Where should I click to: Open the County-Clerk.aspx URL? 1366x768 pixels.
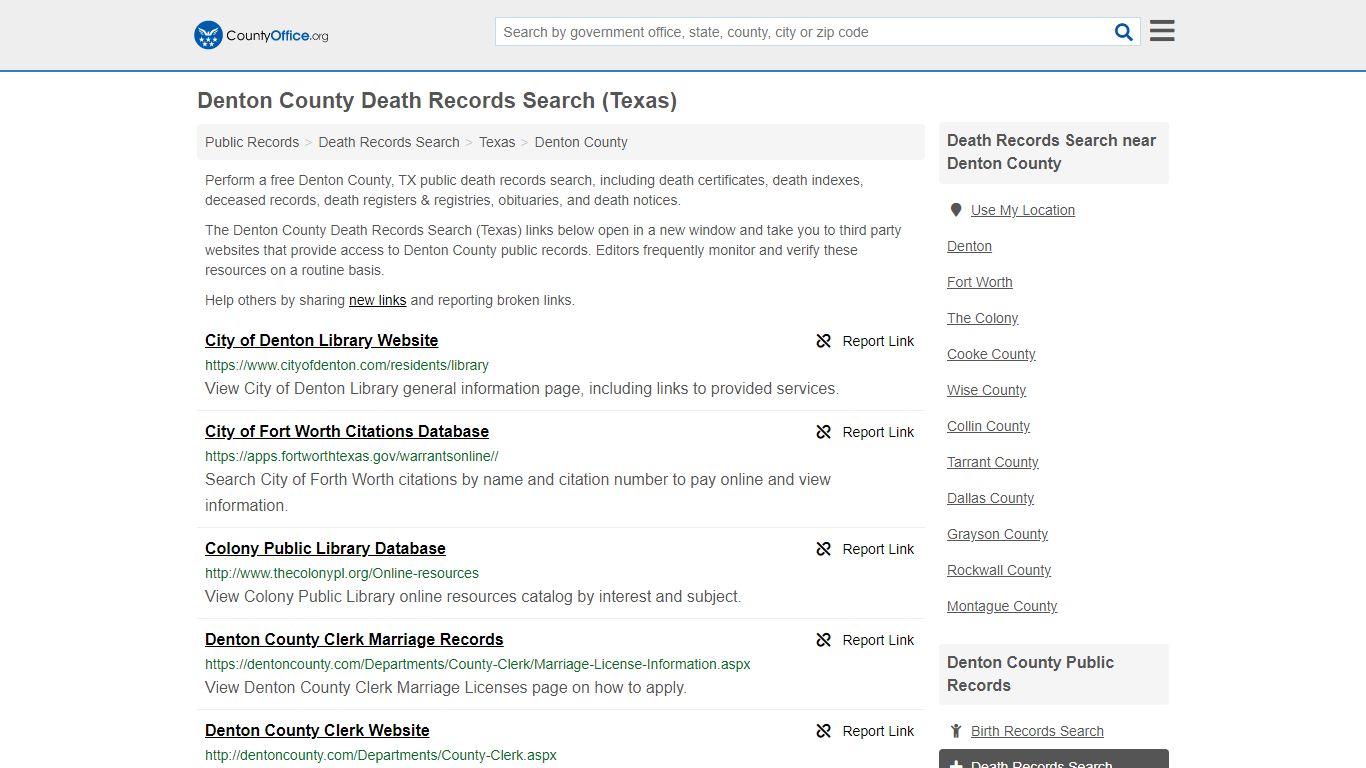point(381,755)
